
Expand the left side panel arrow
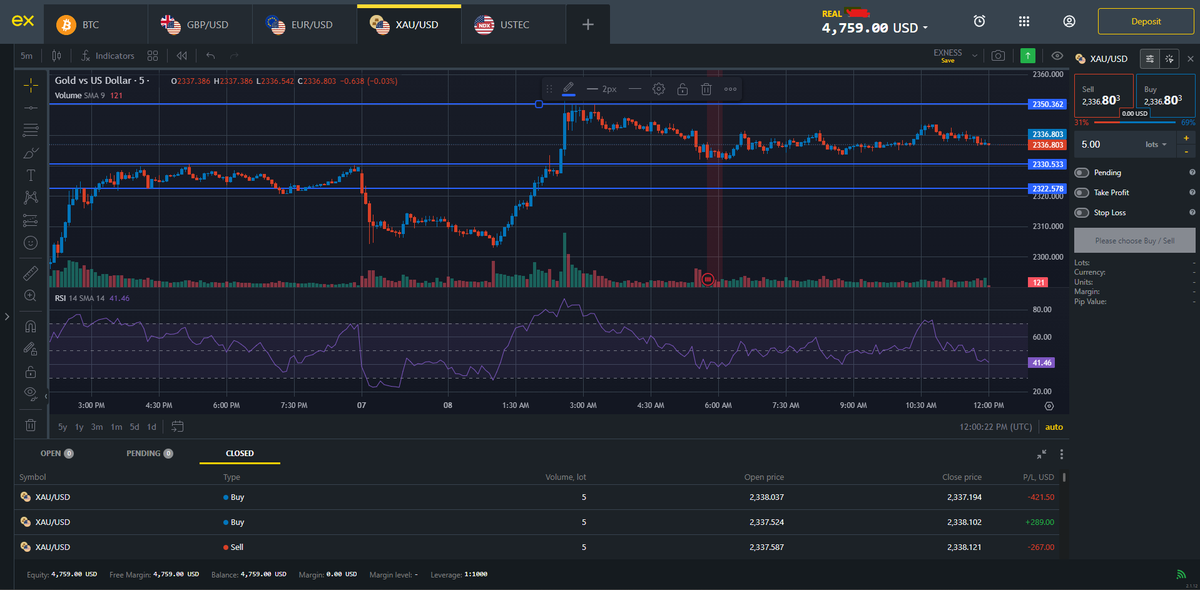[7, 317]
